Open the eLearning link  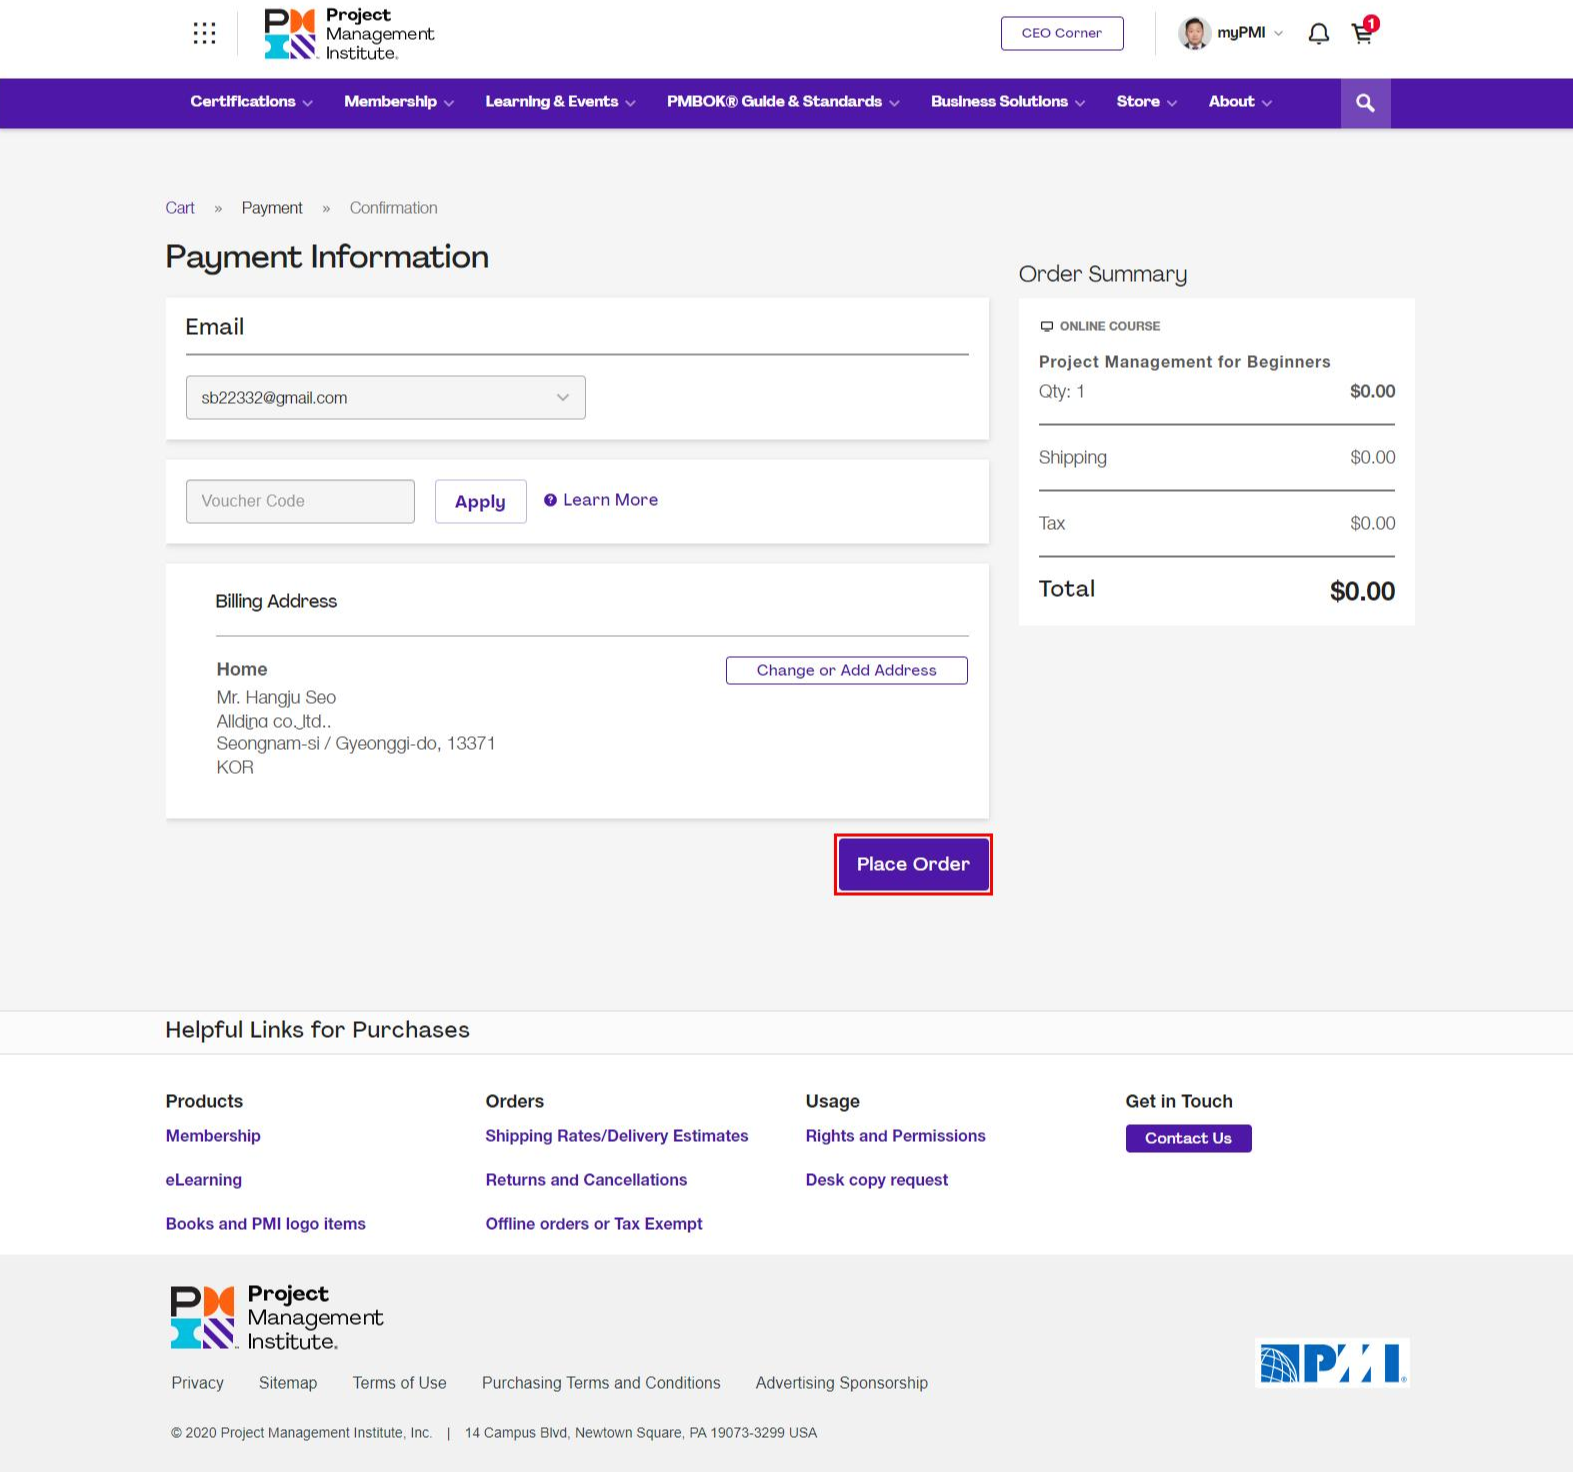(x=204, y=1180)
